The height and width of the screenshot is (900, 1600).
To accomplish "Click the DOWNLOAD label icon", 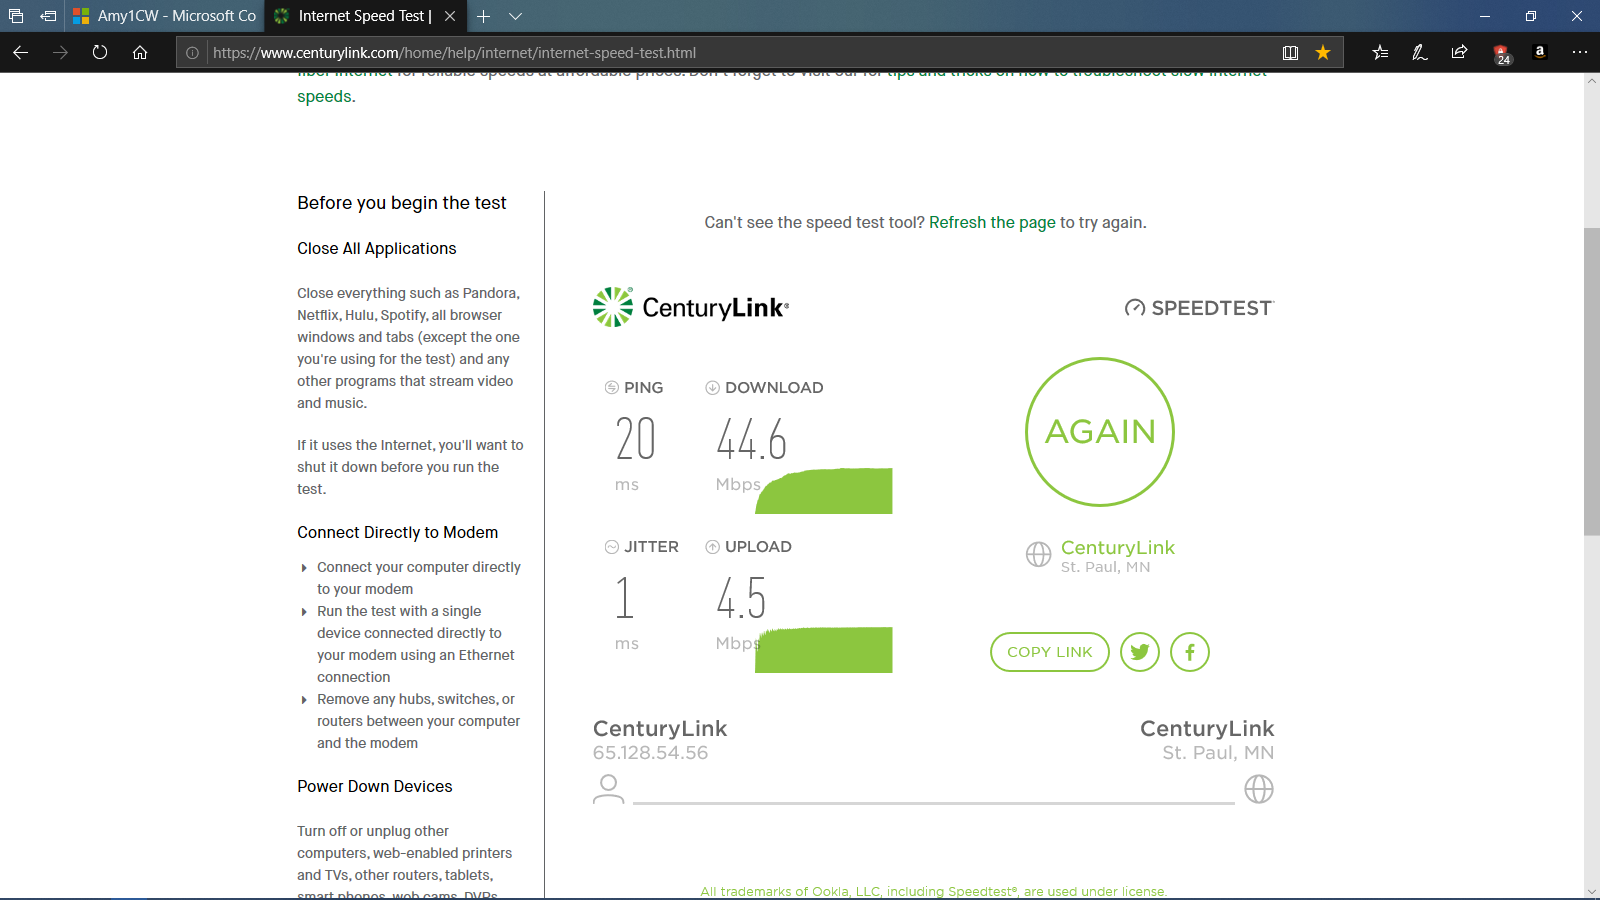I will [712, 387].
